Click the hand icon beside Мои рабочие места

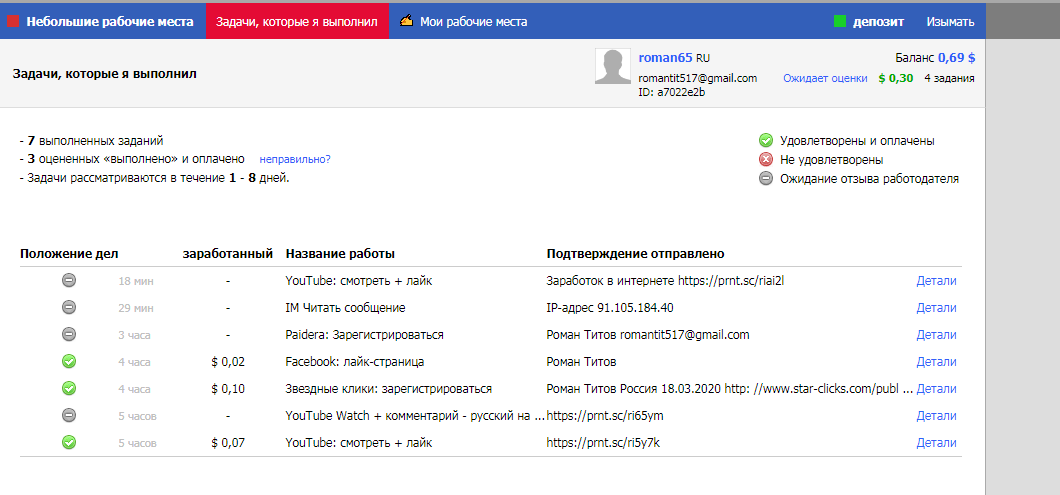click(x=406, y=21)
